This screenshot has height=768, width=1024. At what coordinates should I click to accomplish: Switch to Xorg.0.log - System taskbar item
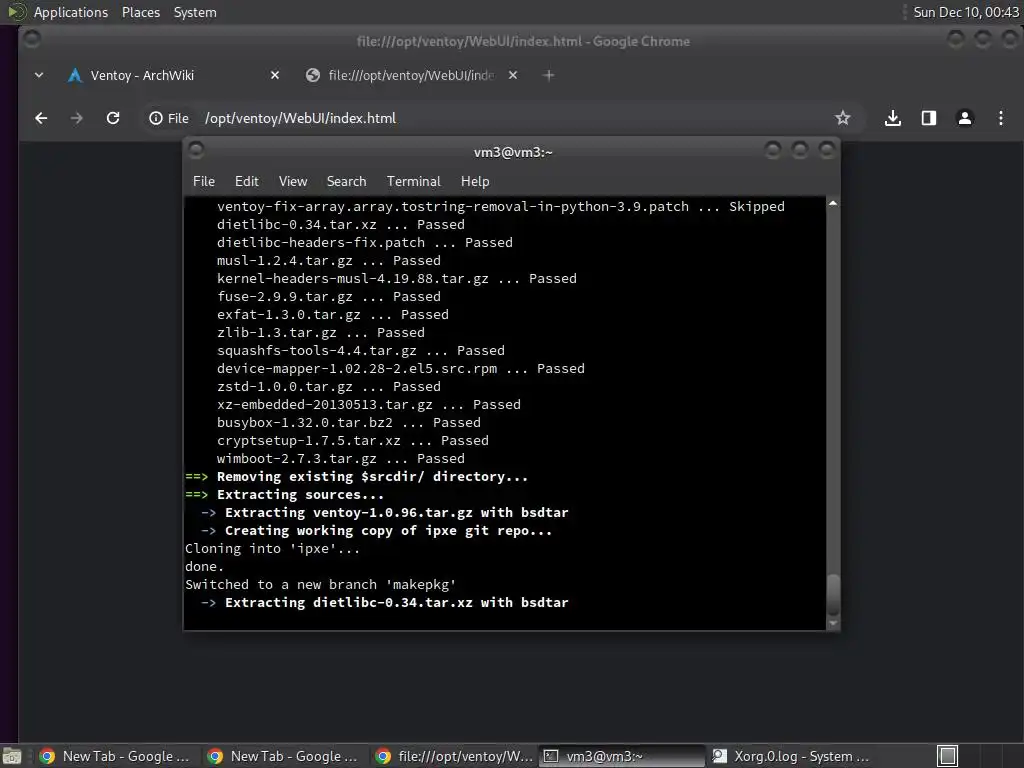790,756
